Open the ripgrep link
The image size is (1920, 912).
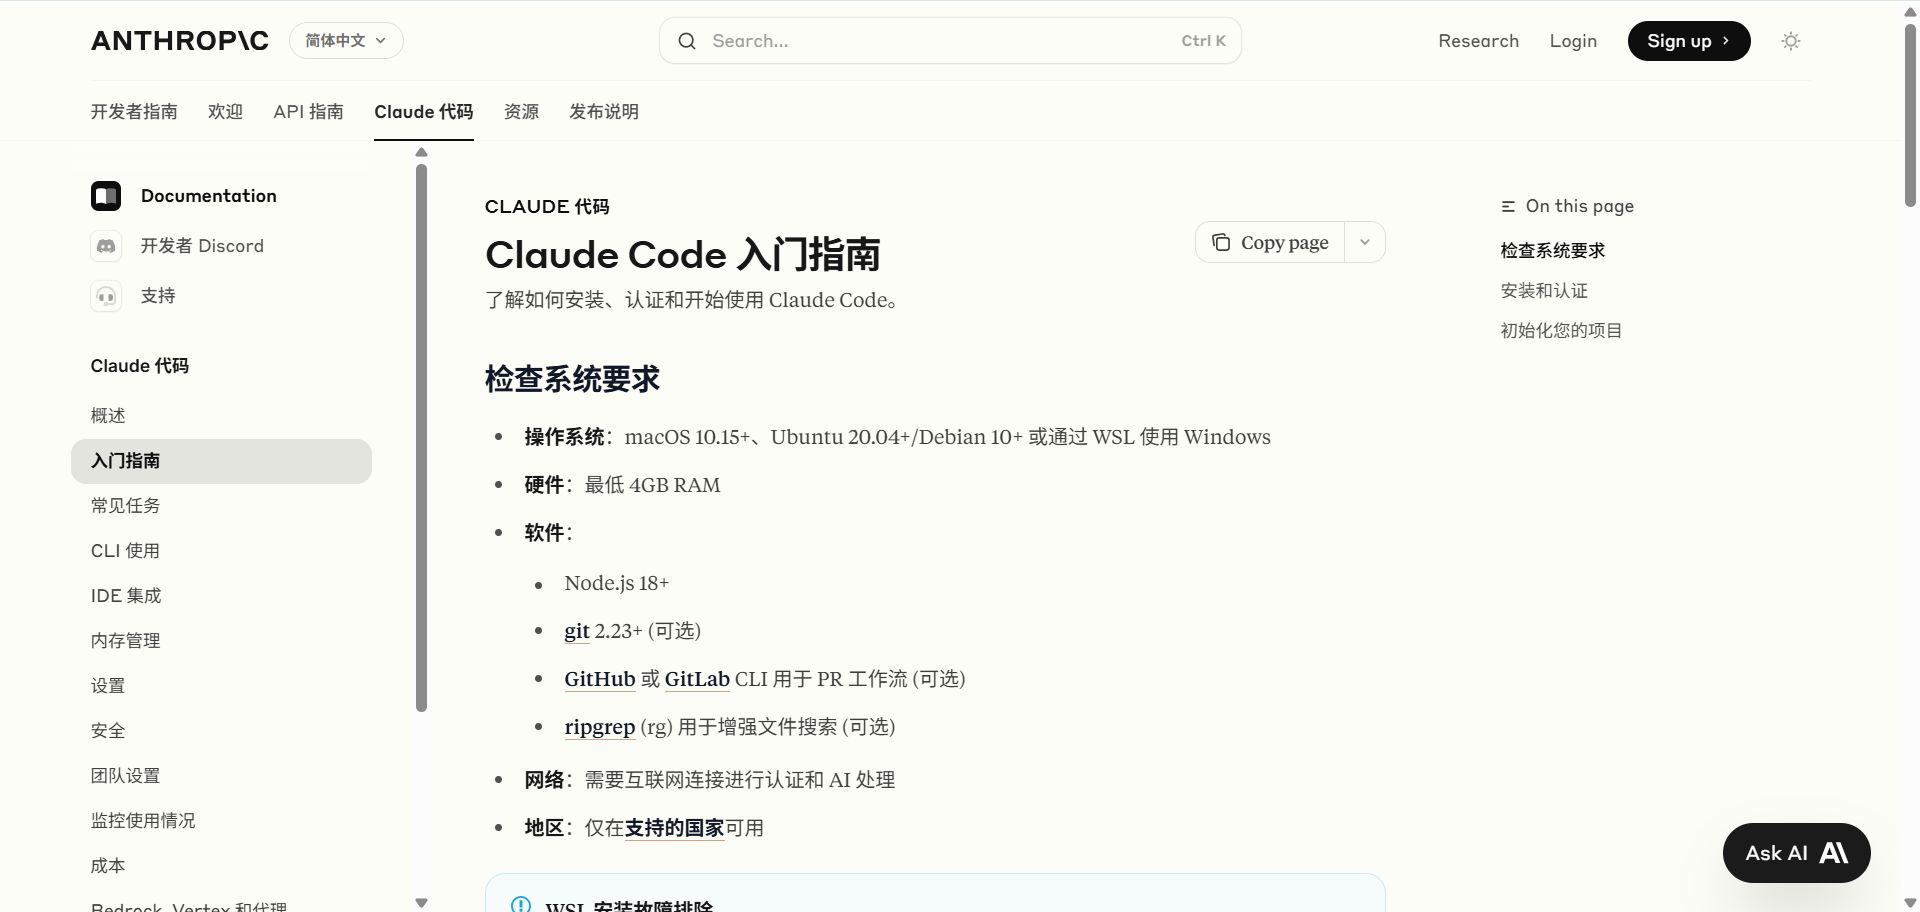click(599, 727)
